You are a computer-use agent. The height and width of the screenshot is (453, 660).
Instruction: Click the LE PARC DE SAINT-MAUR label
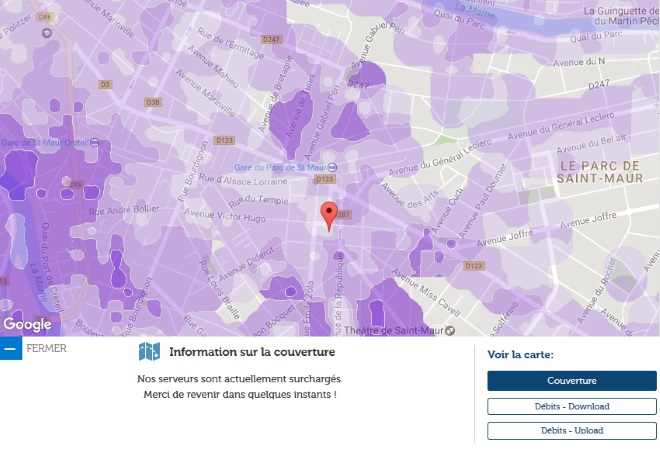tap(600, 172)
